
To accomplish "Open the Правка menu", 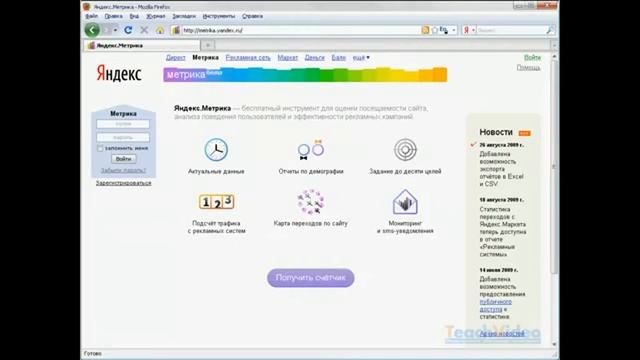I will (x=113, y=16).
